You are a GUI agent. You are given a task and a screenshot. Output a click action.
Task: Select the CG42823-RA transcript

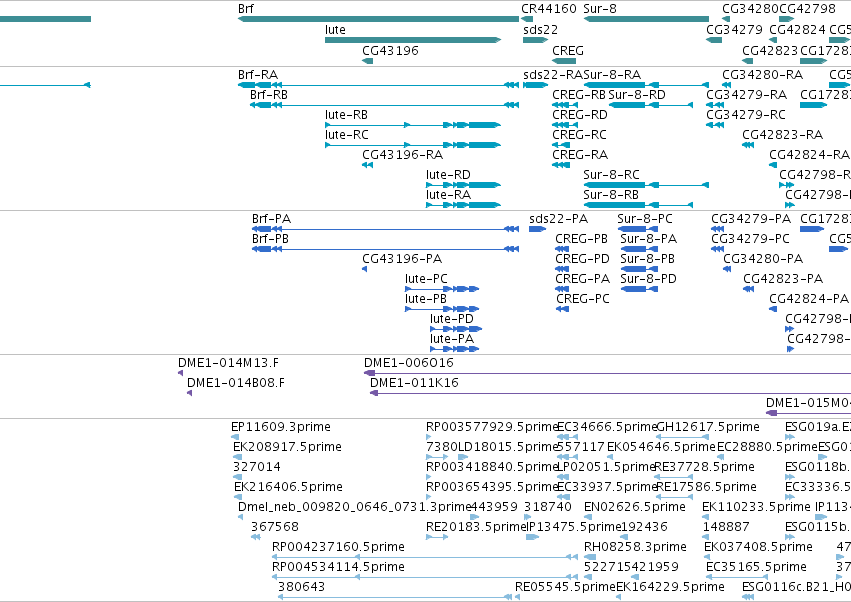click(748, 145)
